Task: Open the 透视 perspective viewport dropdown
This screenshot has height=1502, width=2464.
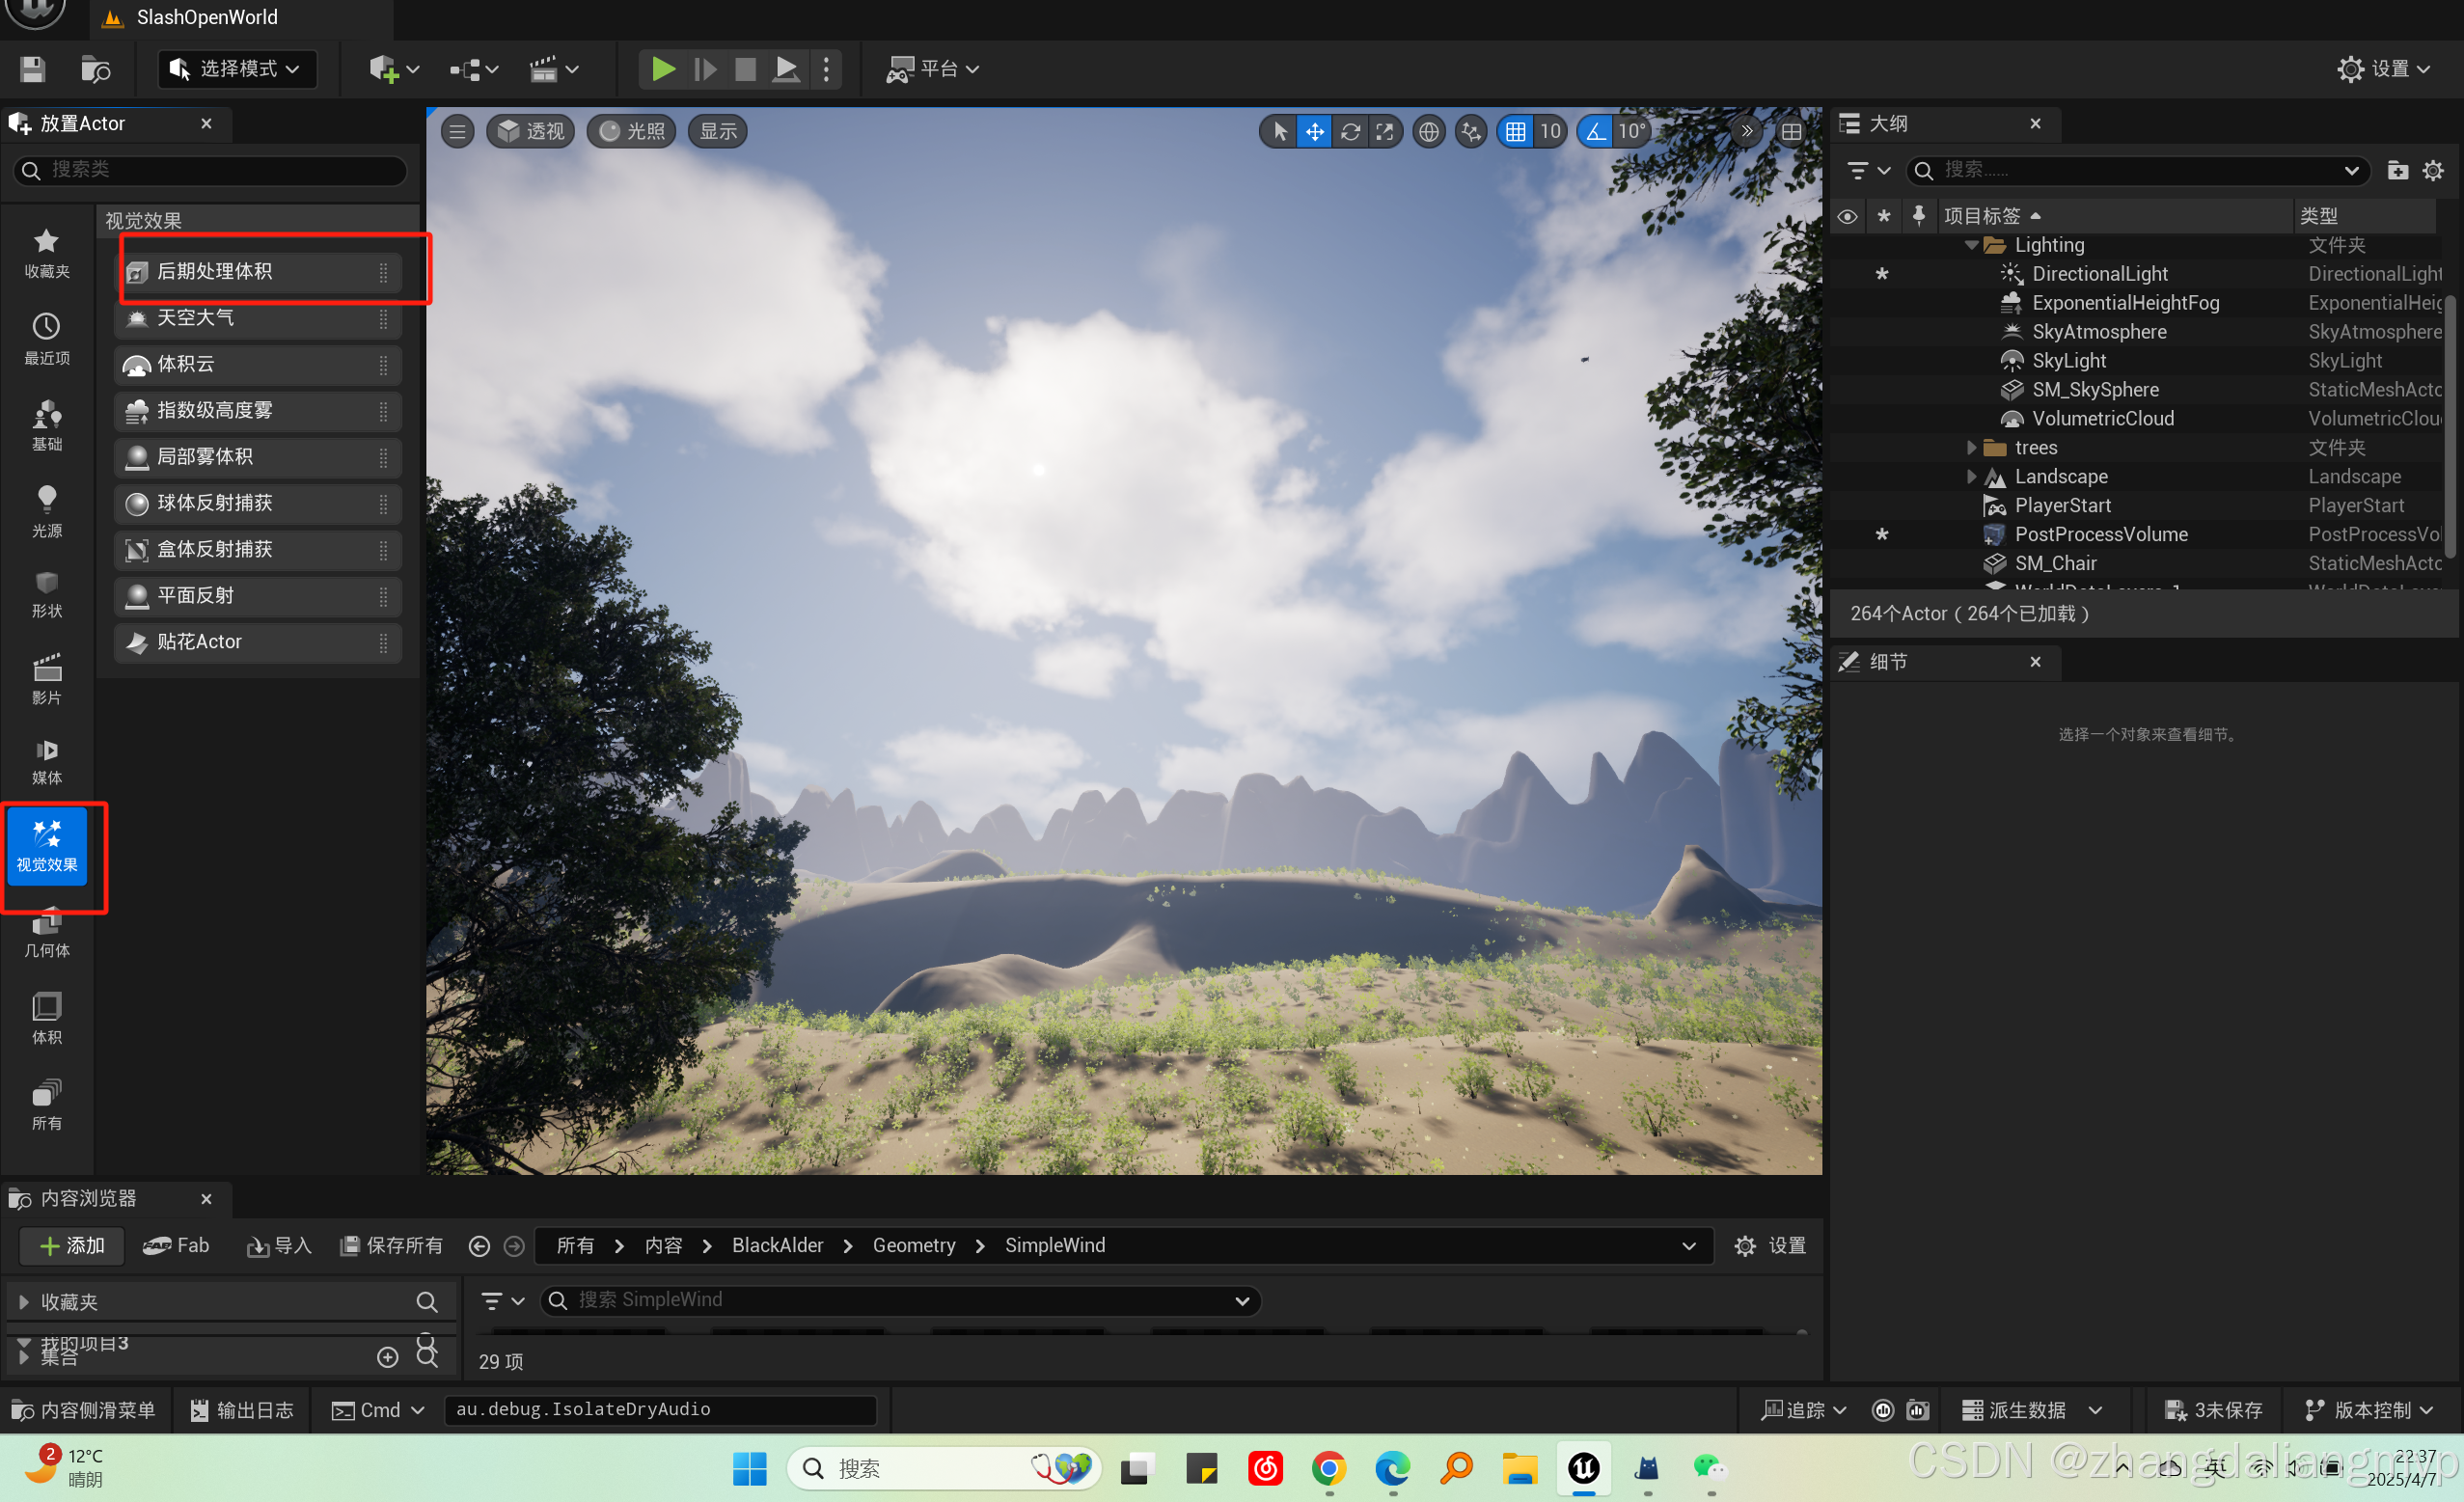Action: tap(530, 131)
